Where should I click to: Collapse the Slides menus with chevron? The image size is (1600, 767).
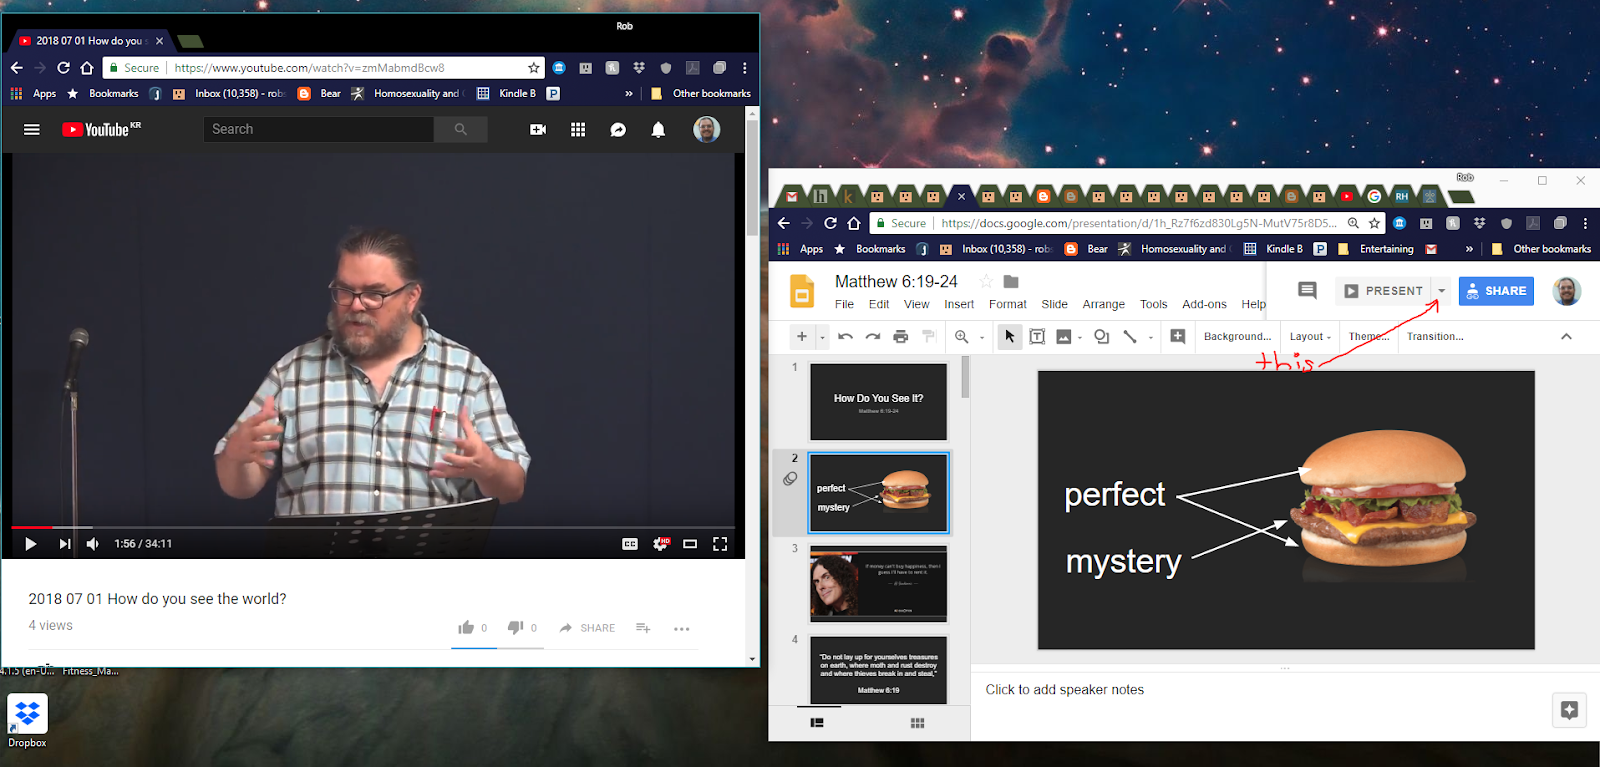click(x=1566, y=337)
